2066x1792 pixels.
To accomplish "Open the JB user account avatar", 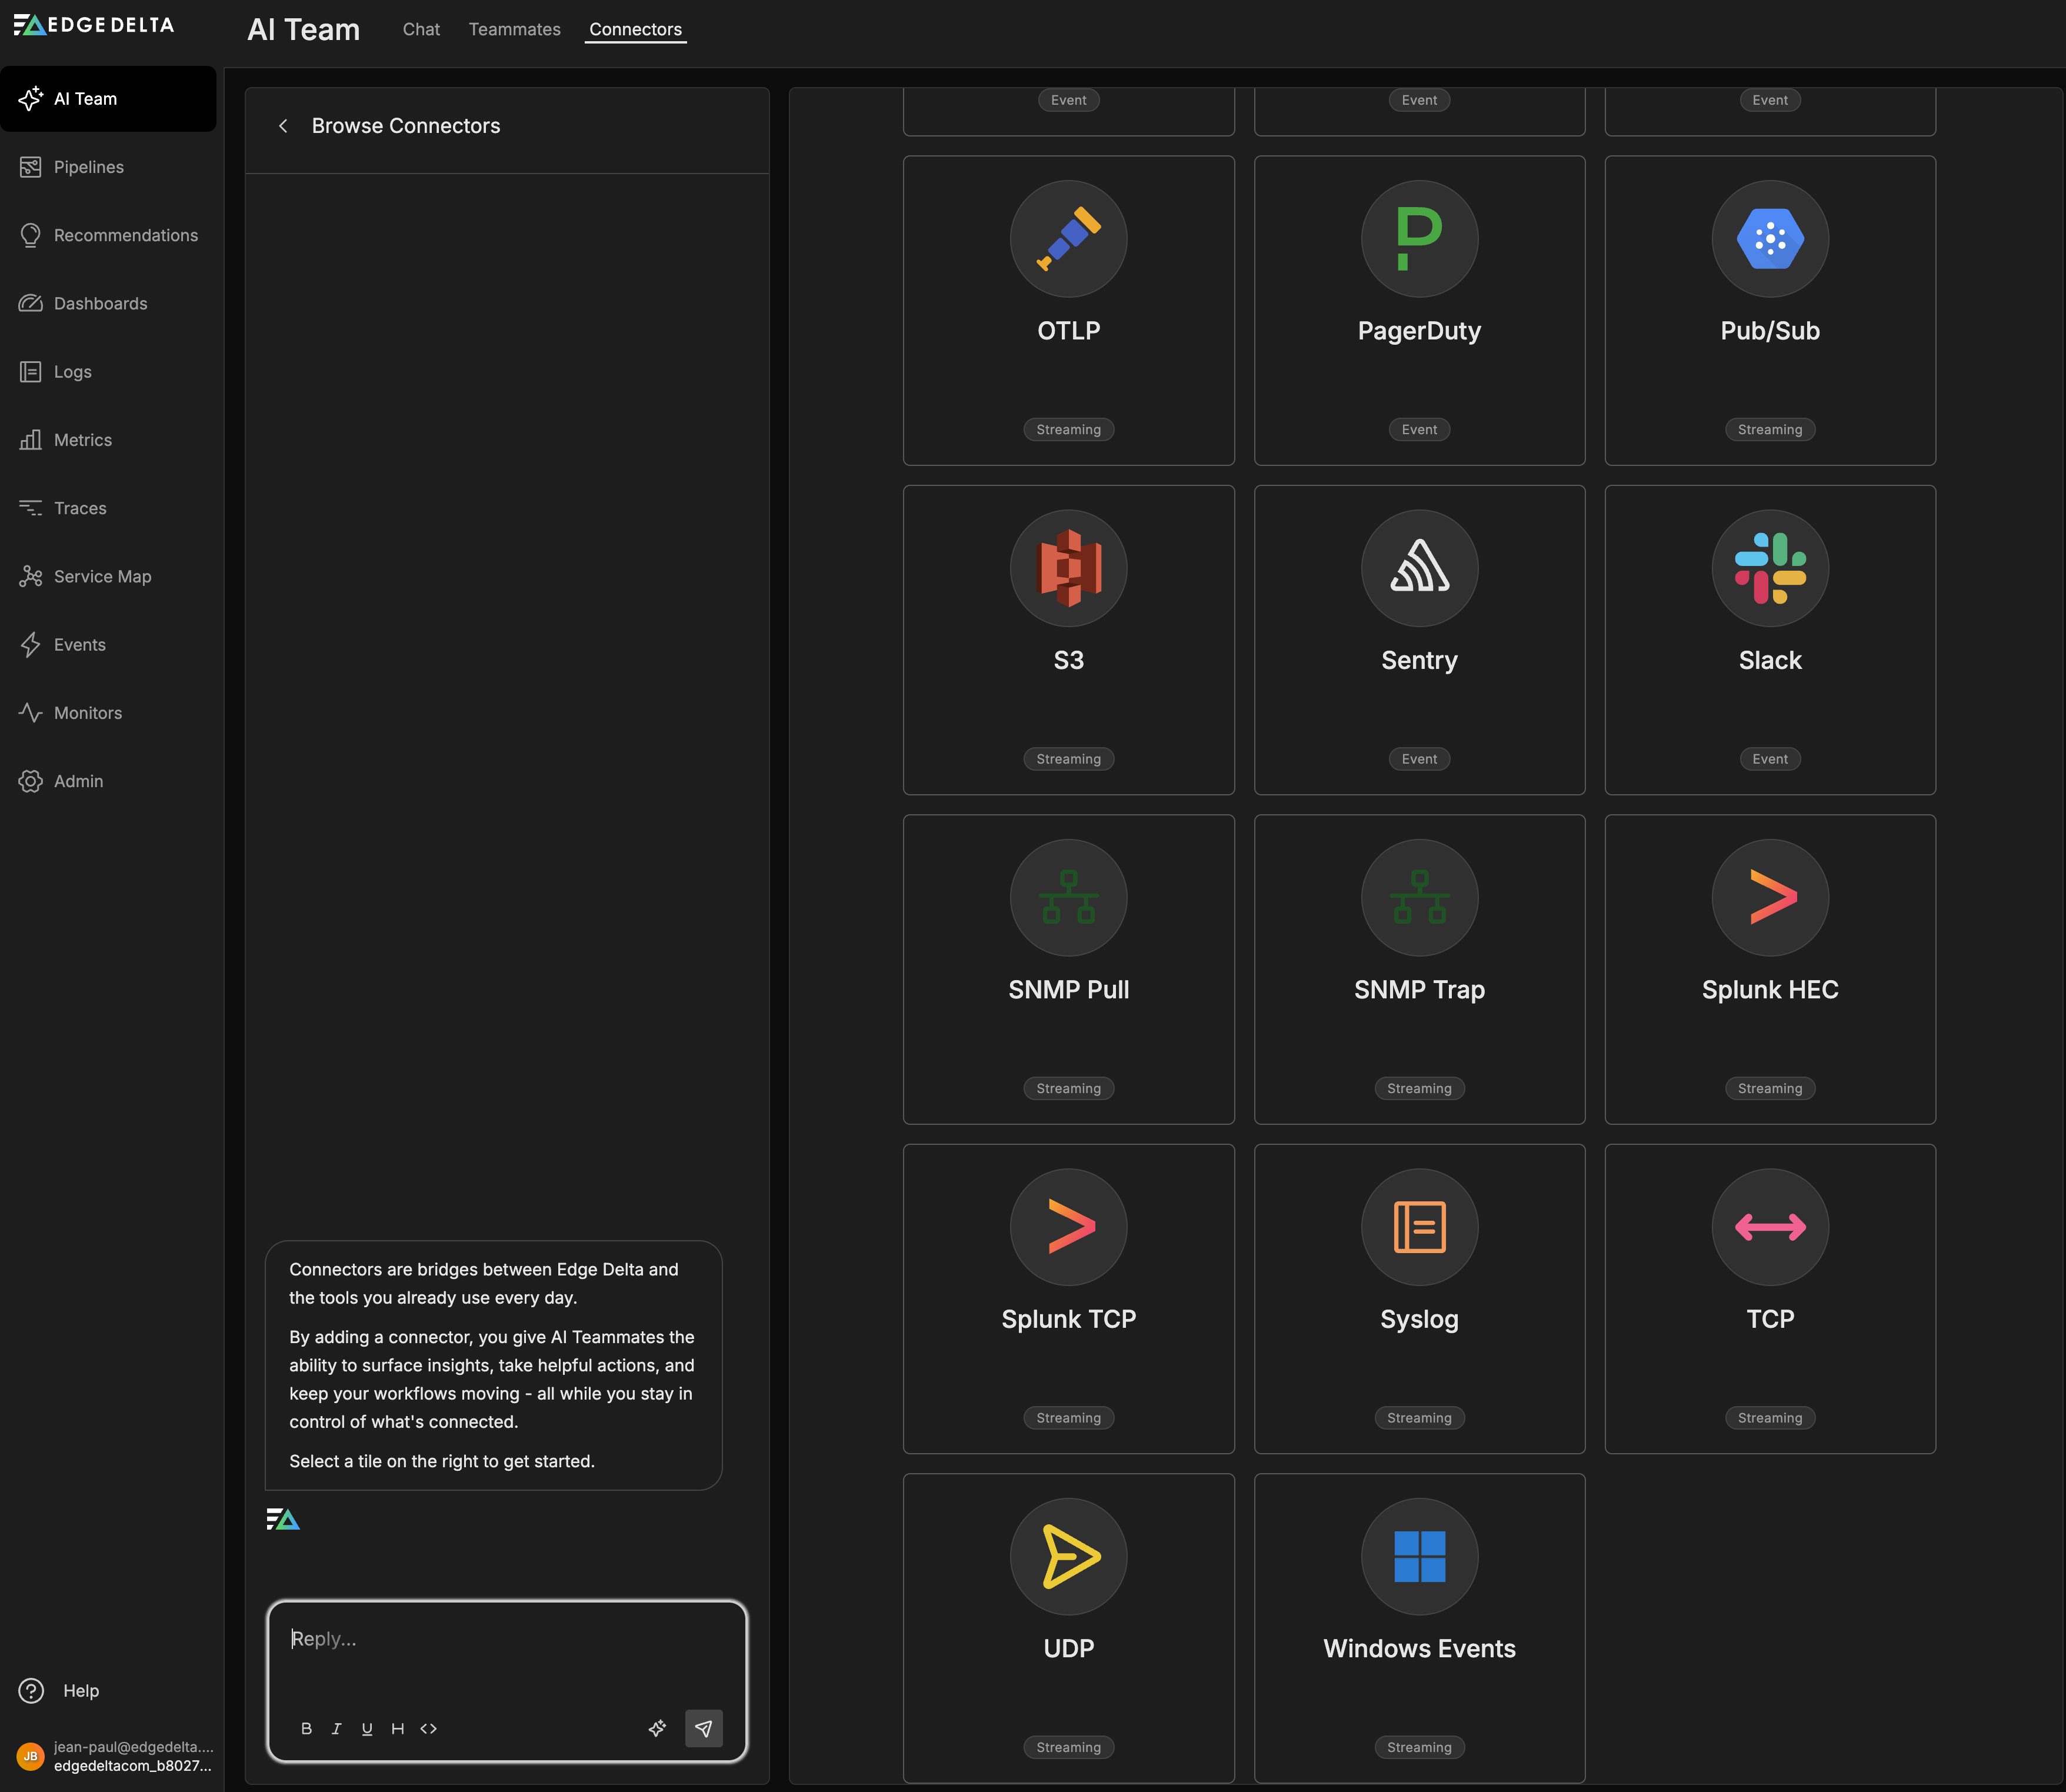I will point(31,1756).
